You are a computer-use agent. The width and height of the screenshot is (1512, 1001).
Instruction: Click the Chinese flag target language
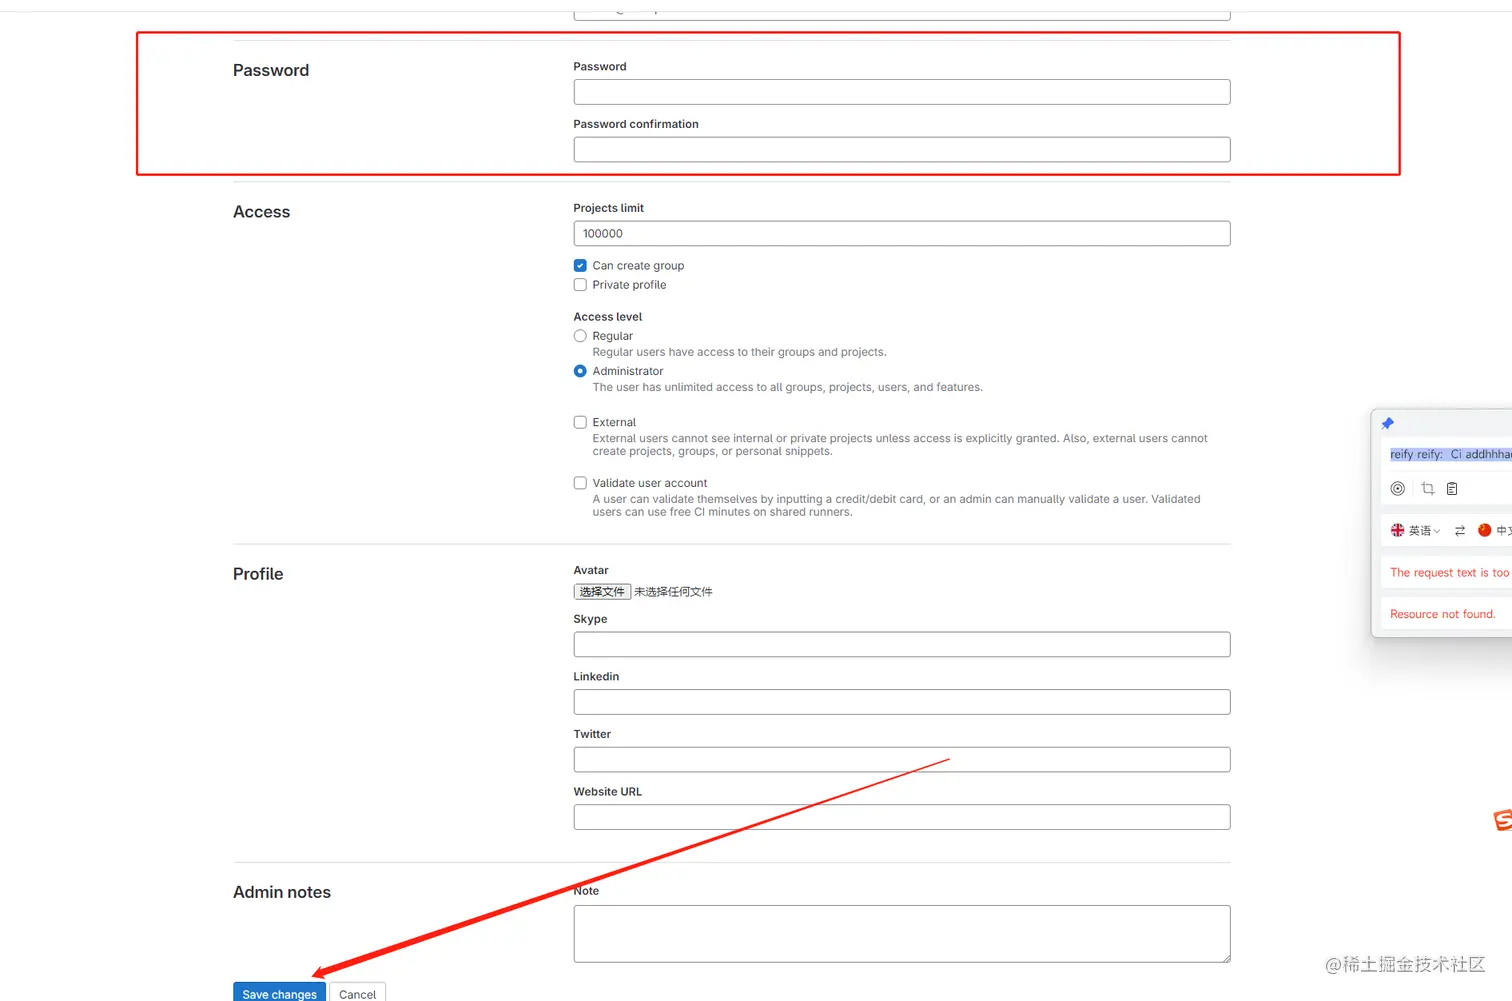[1485, 531]
